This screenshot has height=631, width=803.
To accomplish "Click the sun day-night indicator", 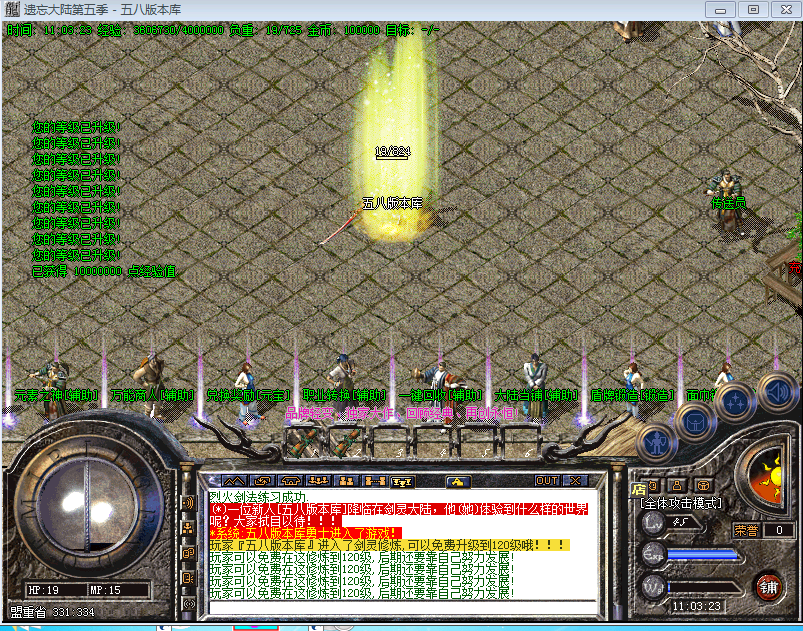I will pyautogui.click(x=768, y=474).
